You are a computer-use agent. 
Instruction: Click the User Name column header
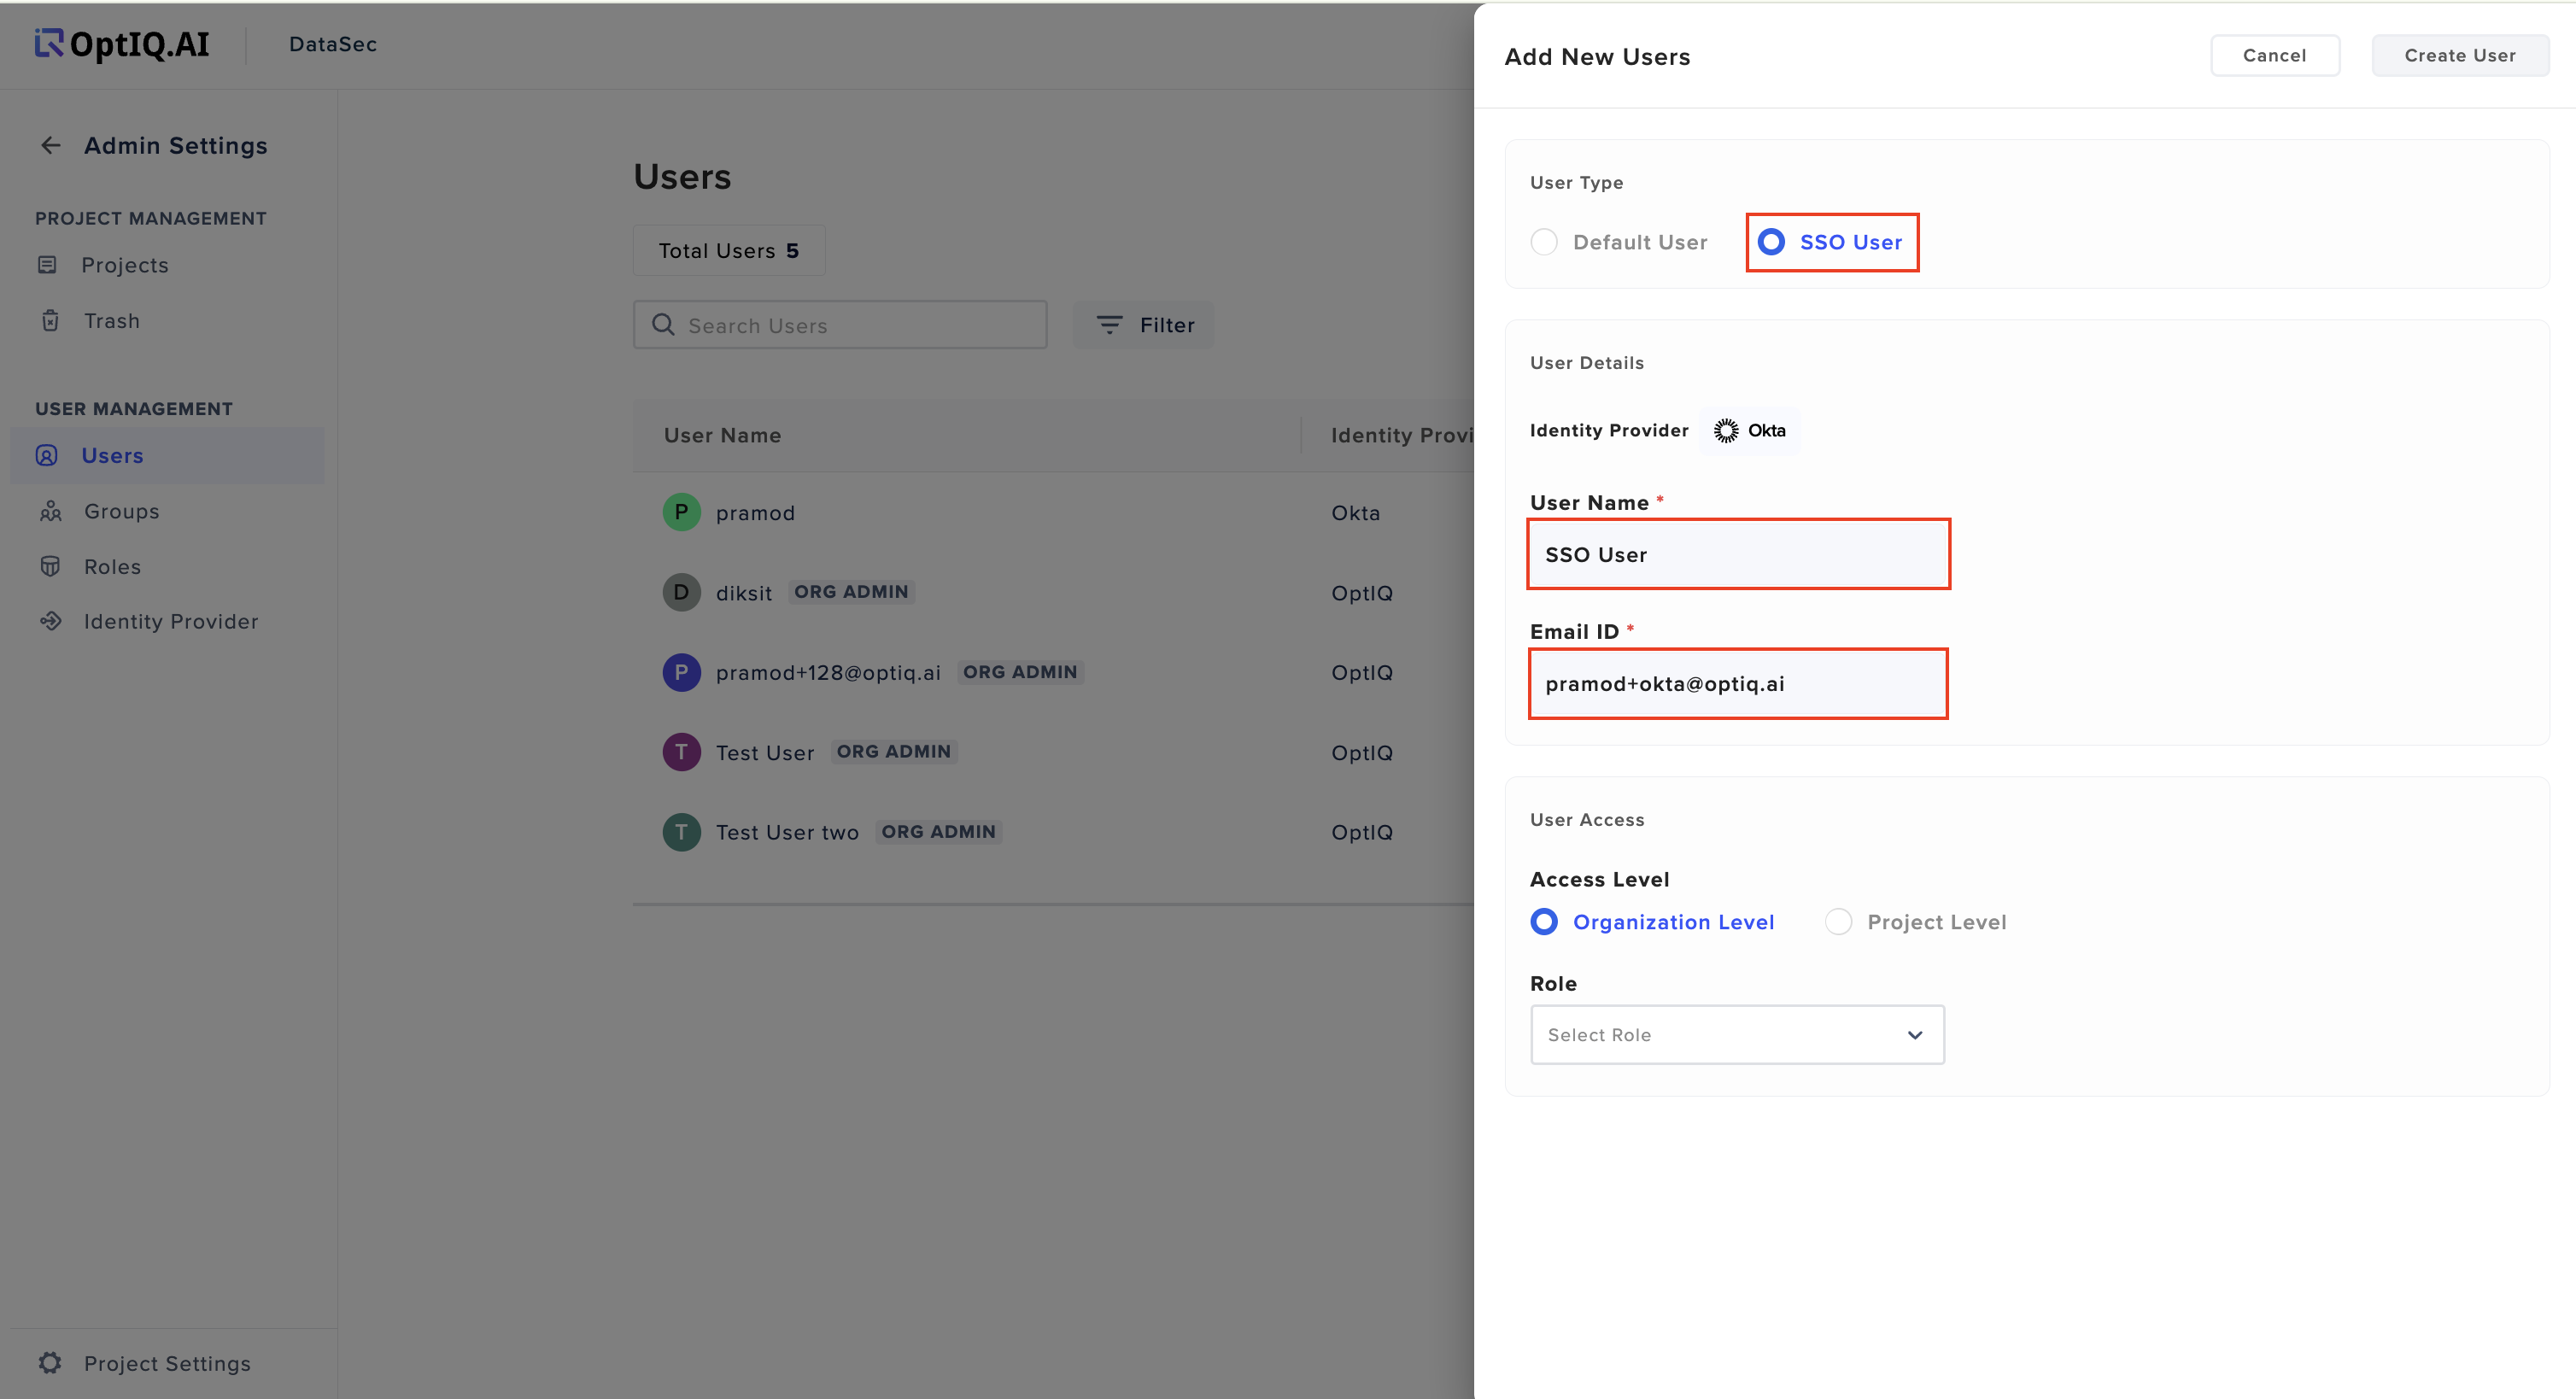click(x=723, y=436)
